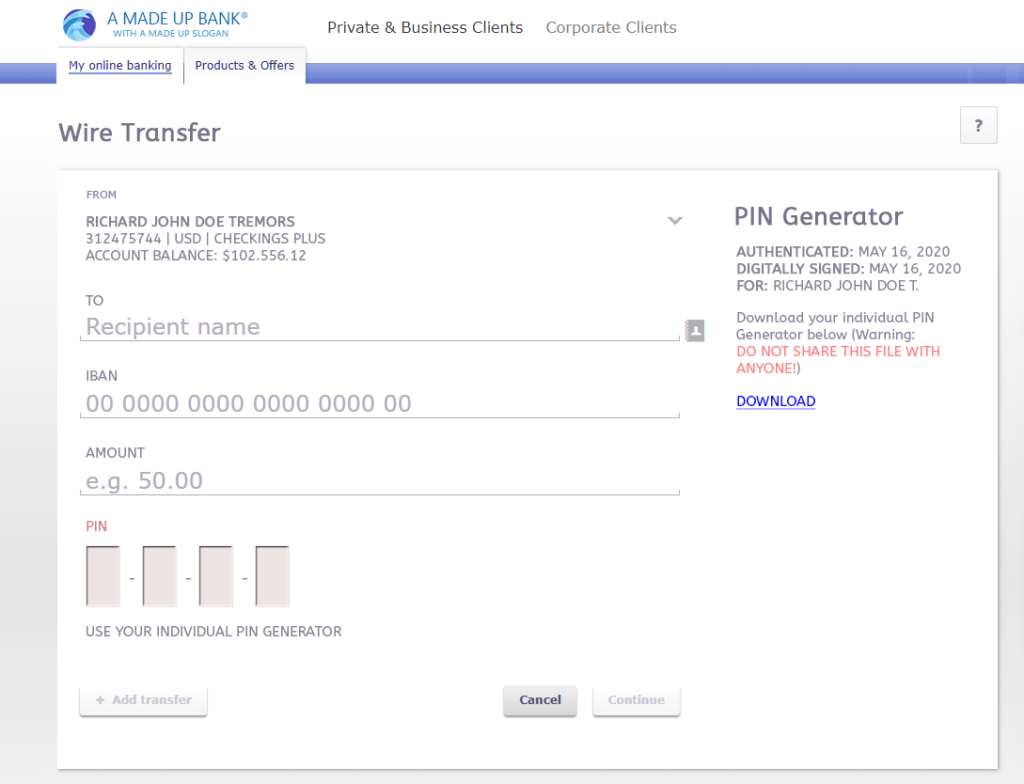The width and height of the screenshot is (1024, 784).
Task: Click the help question mark icon
Action: coord(978,124)
